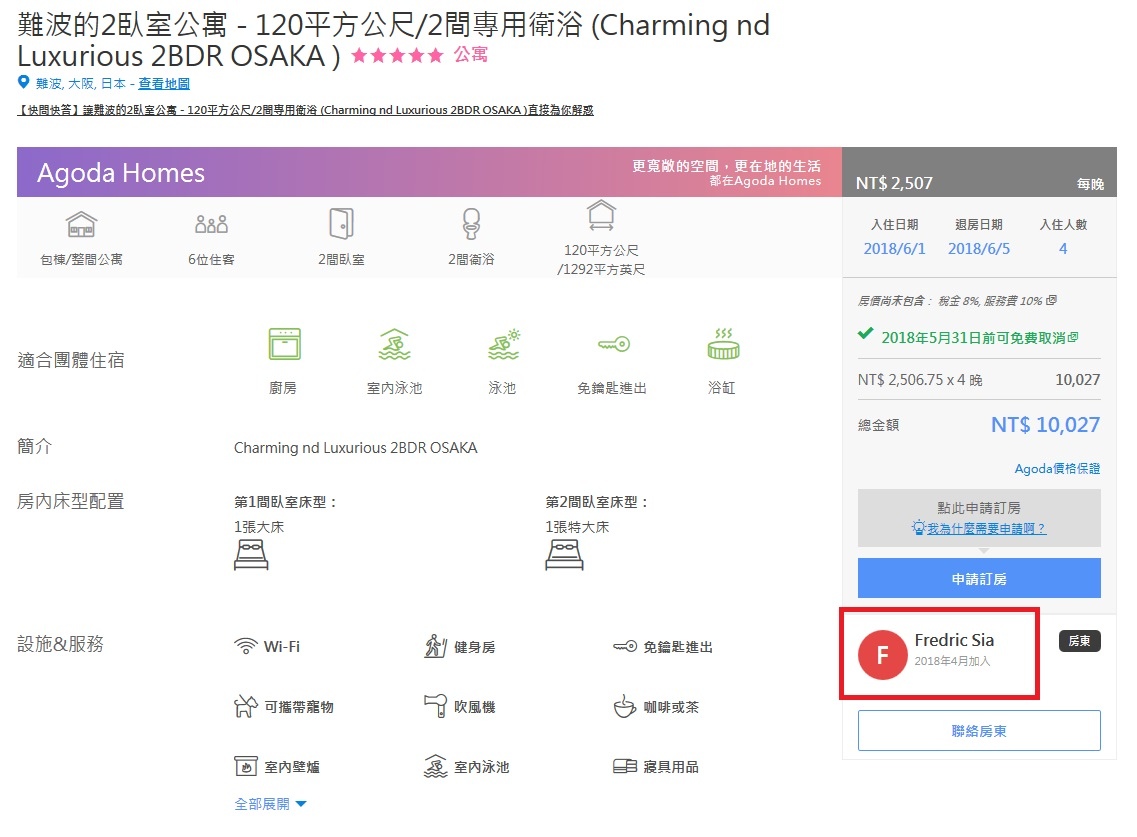The image size is (1137, 837).
Task: Click the 吹風機 hair dryer icon
Action: pos(435,706)
